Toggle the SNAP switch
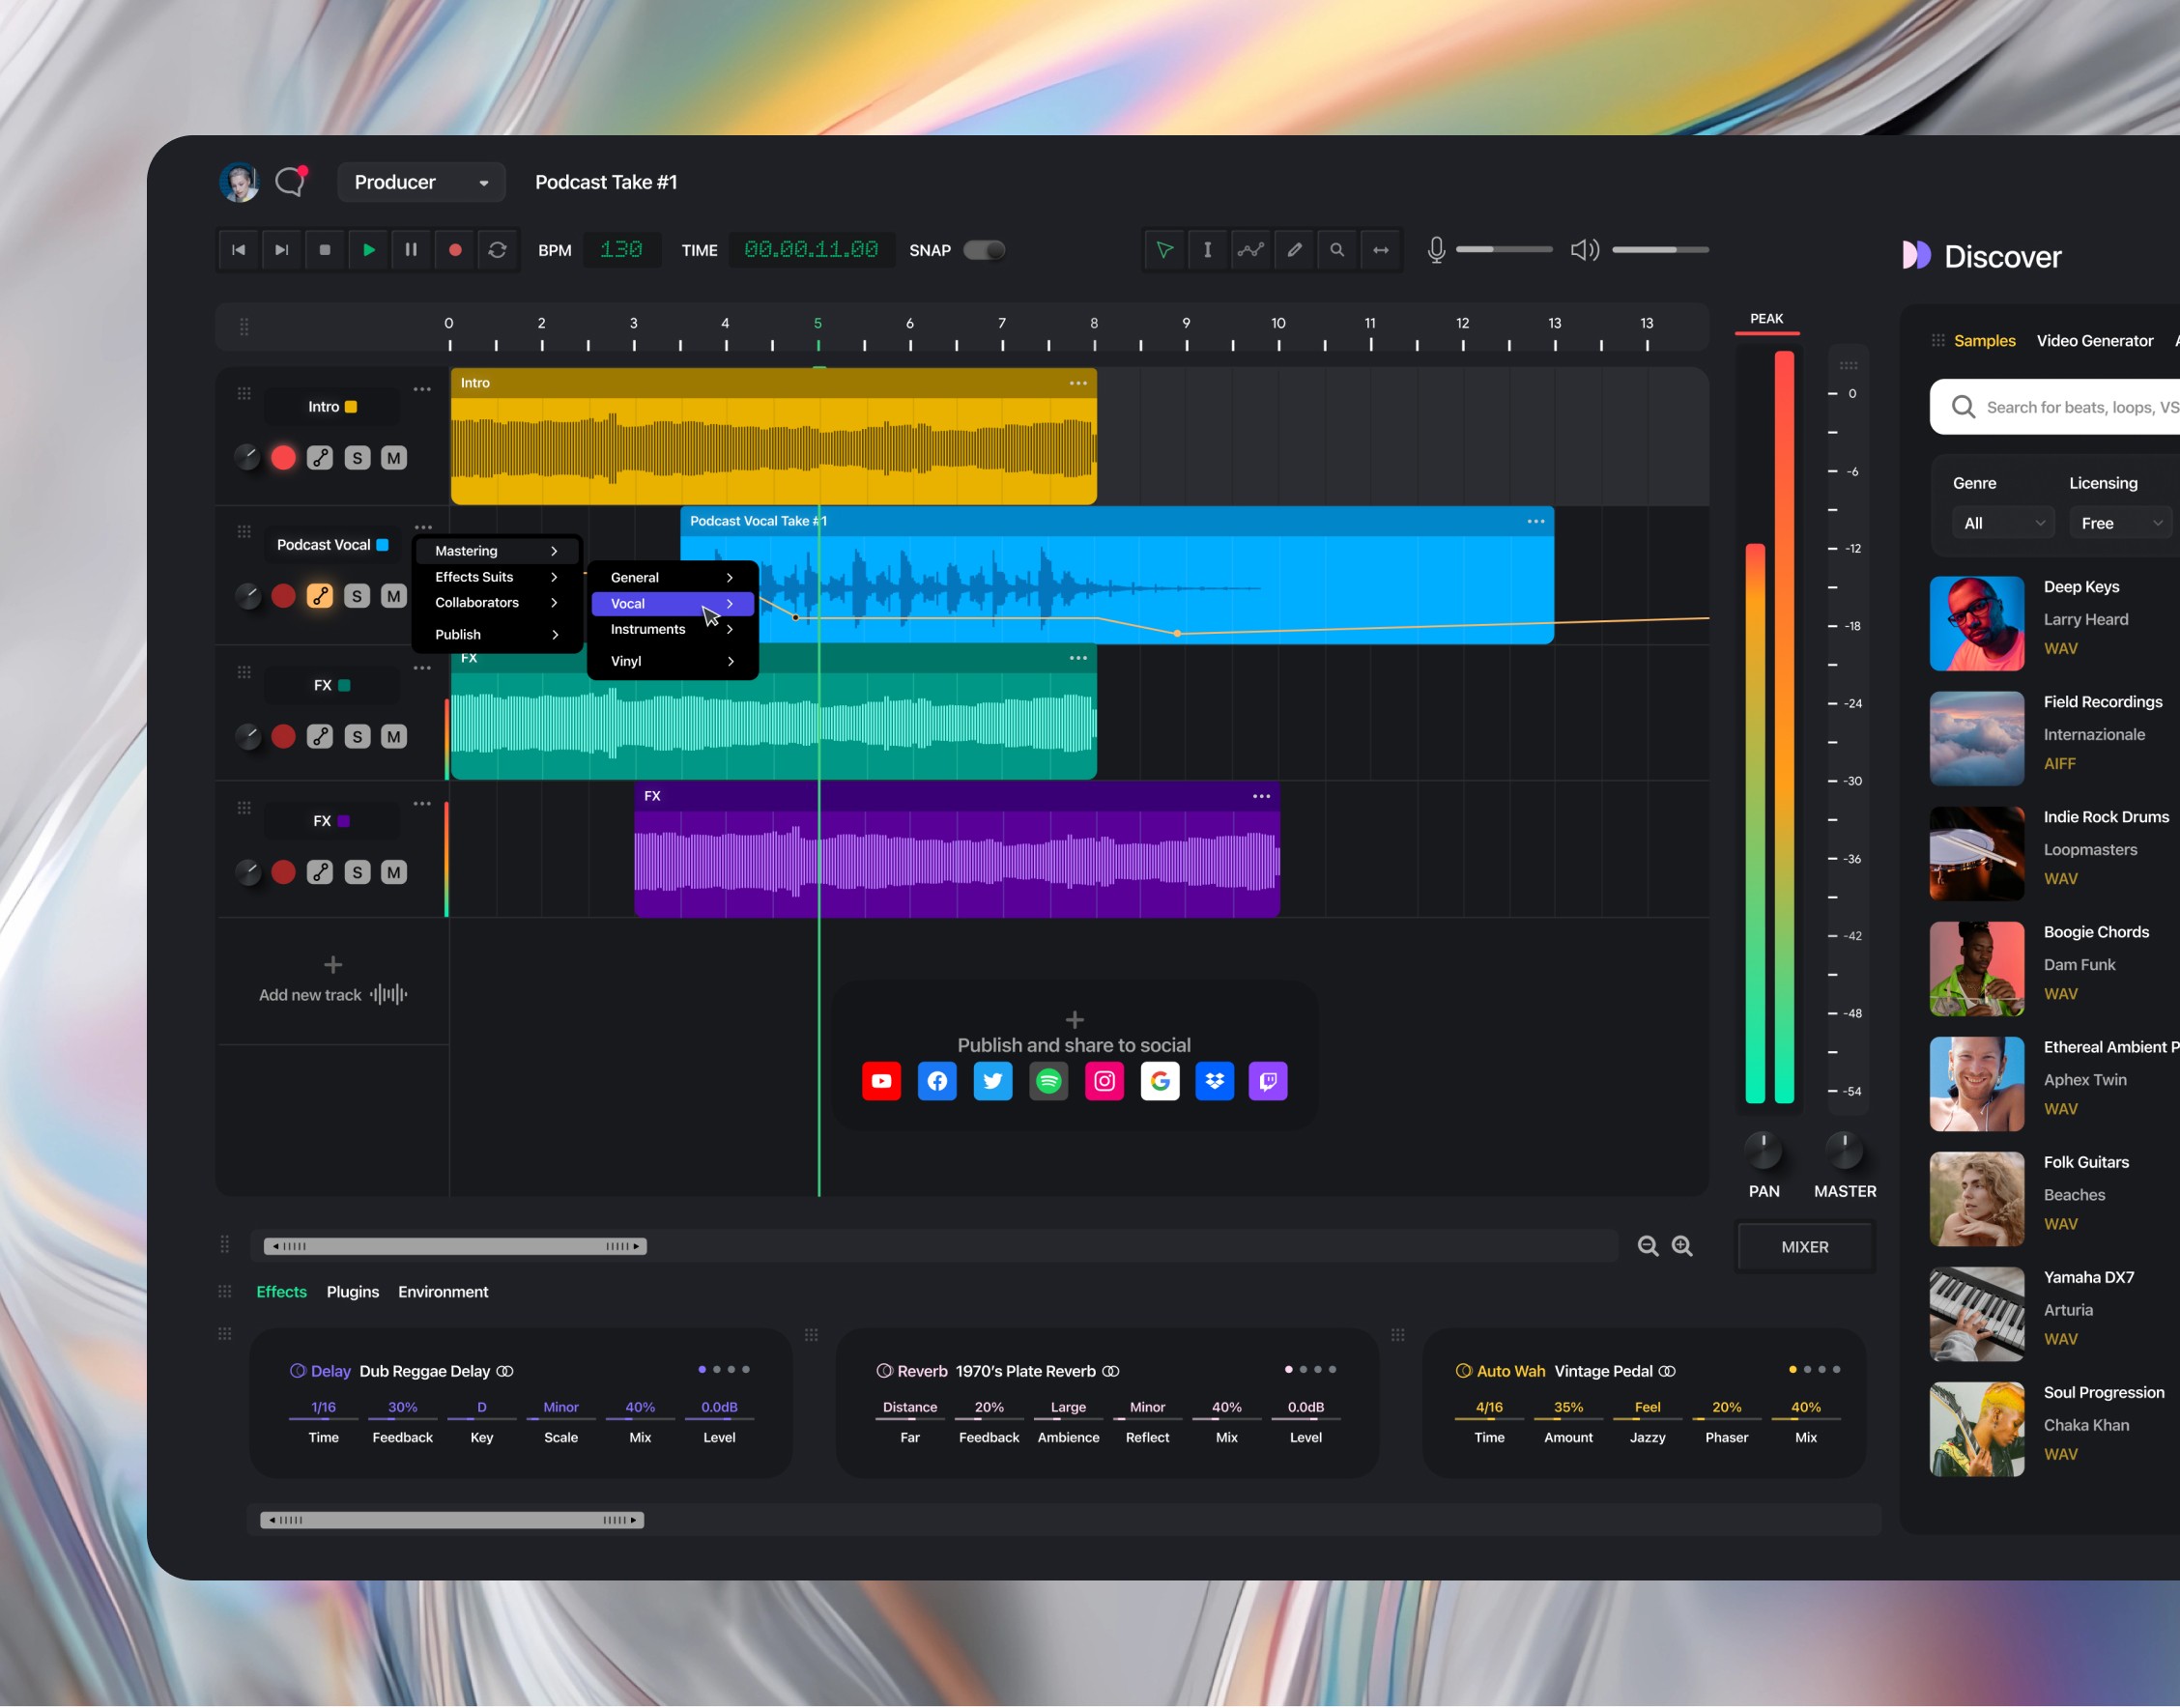Image resolution: width=2180 pixels, height=1708 pixels. point(984,250)
